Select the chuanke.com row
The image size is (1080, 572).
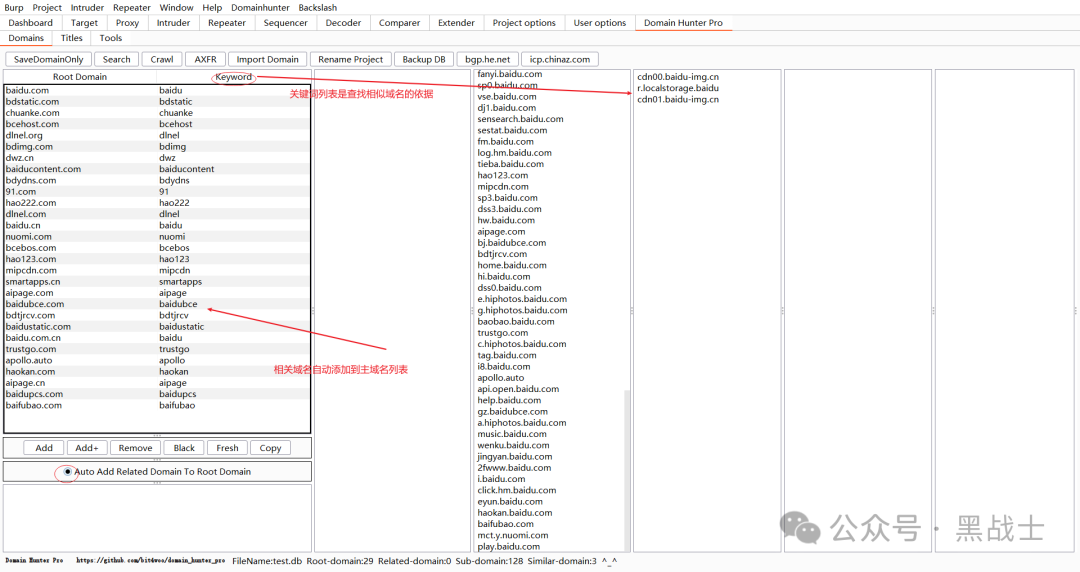coord(157,113)
